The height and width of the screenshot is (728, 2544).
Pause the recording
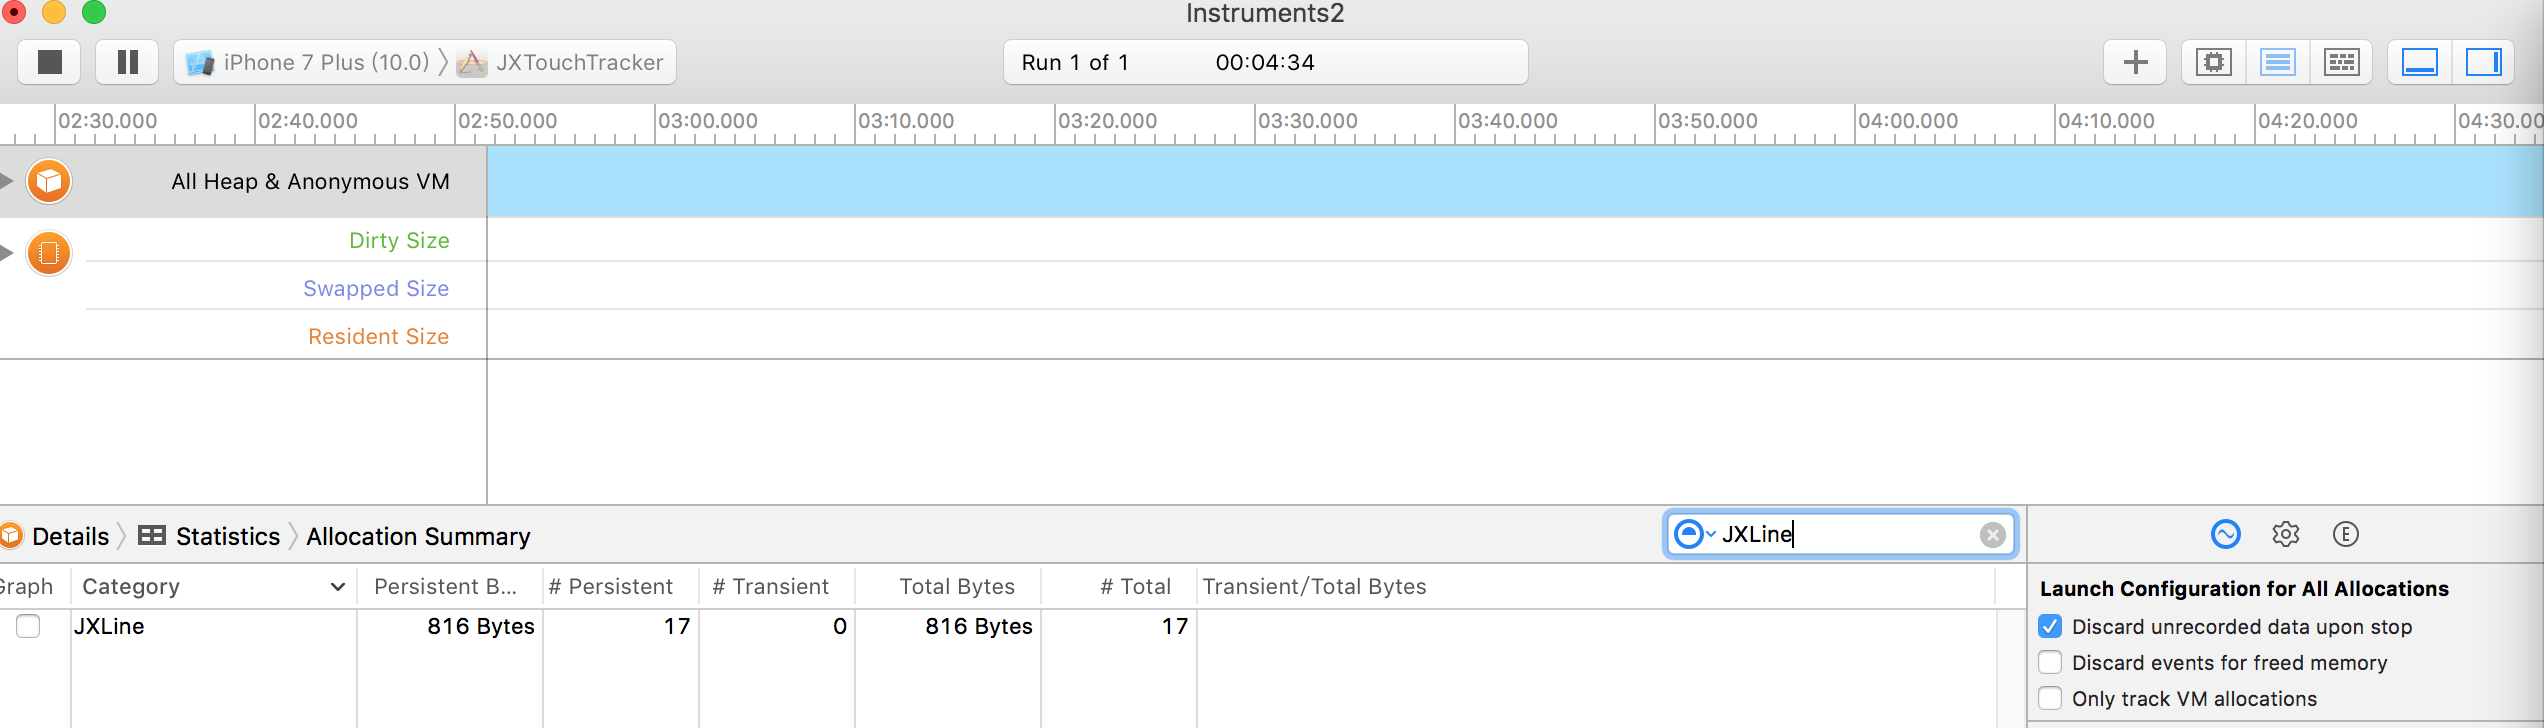coord(127,62)
